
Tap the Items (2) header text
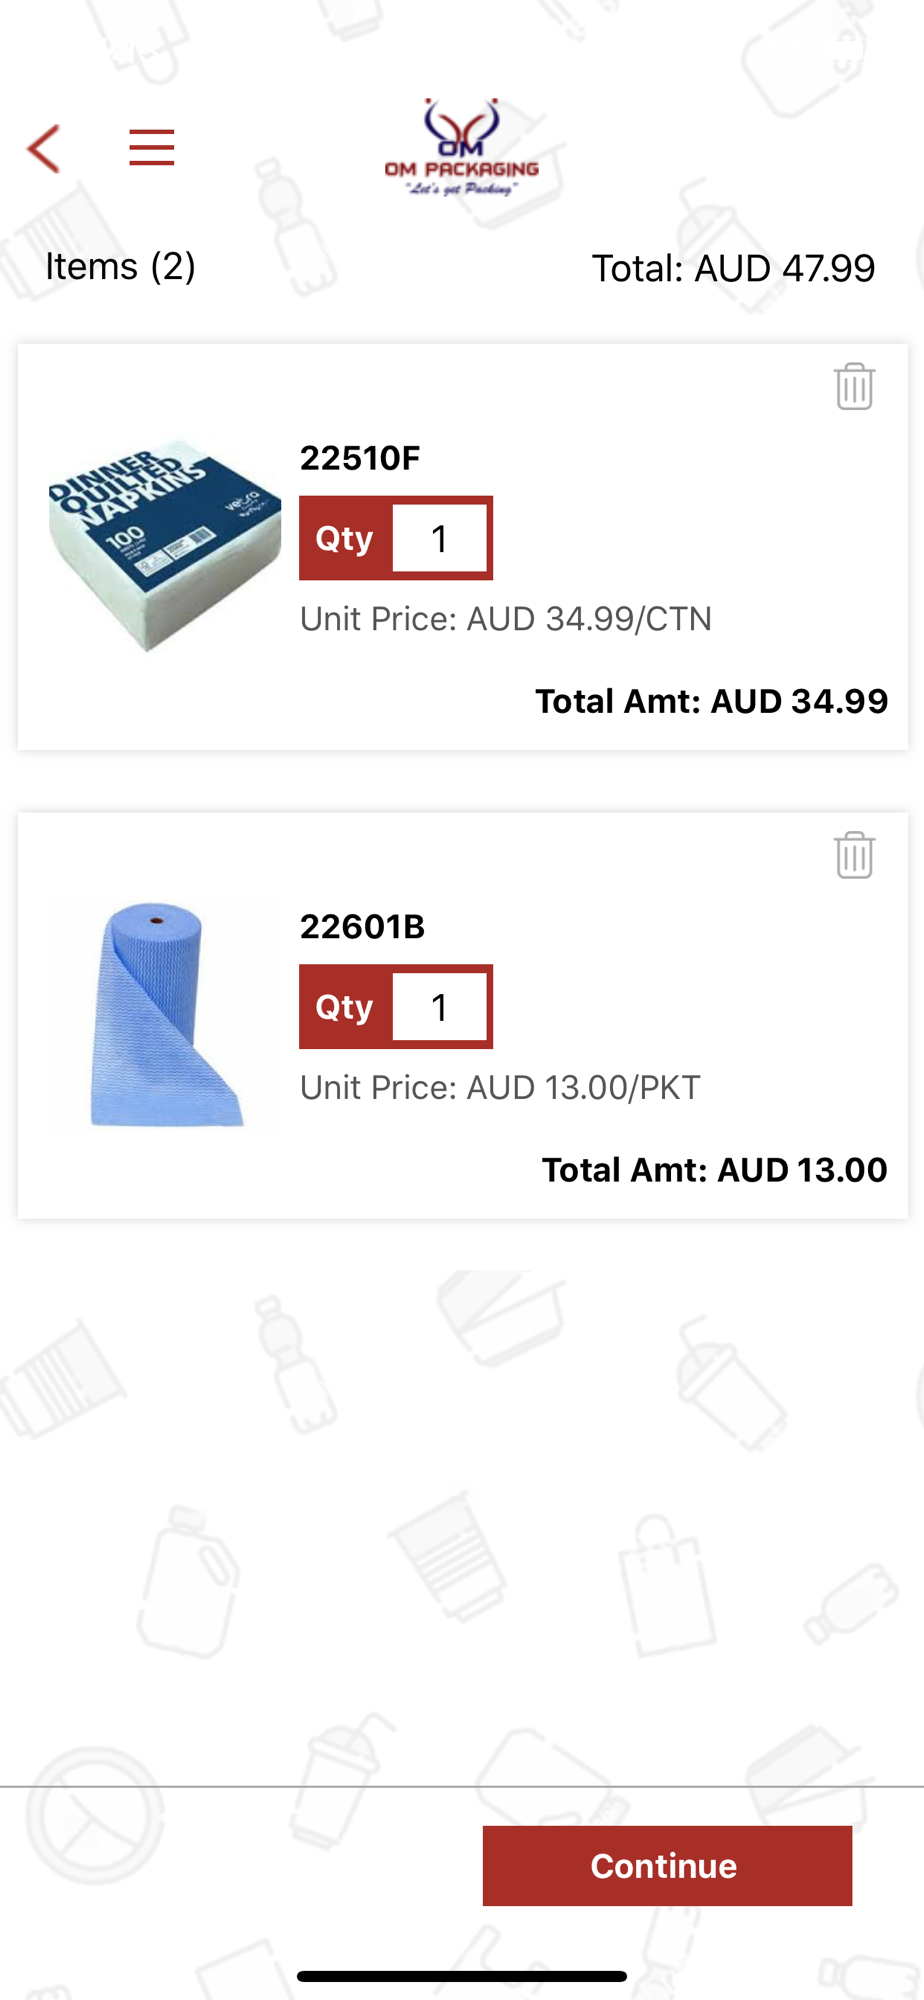pyautogui.click(x=120, y=267)
